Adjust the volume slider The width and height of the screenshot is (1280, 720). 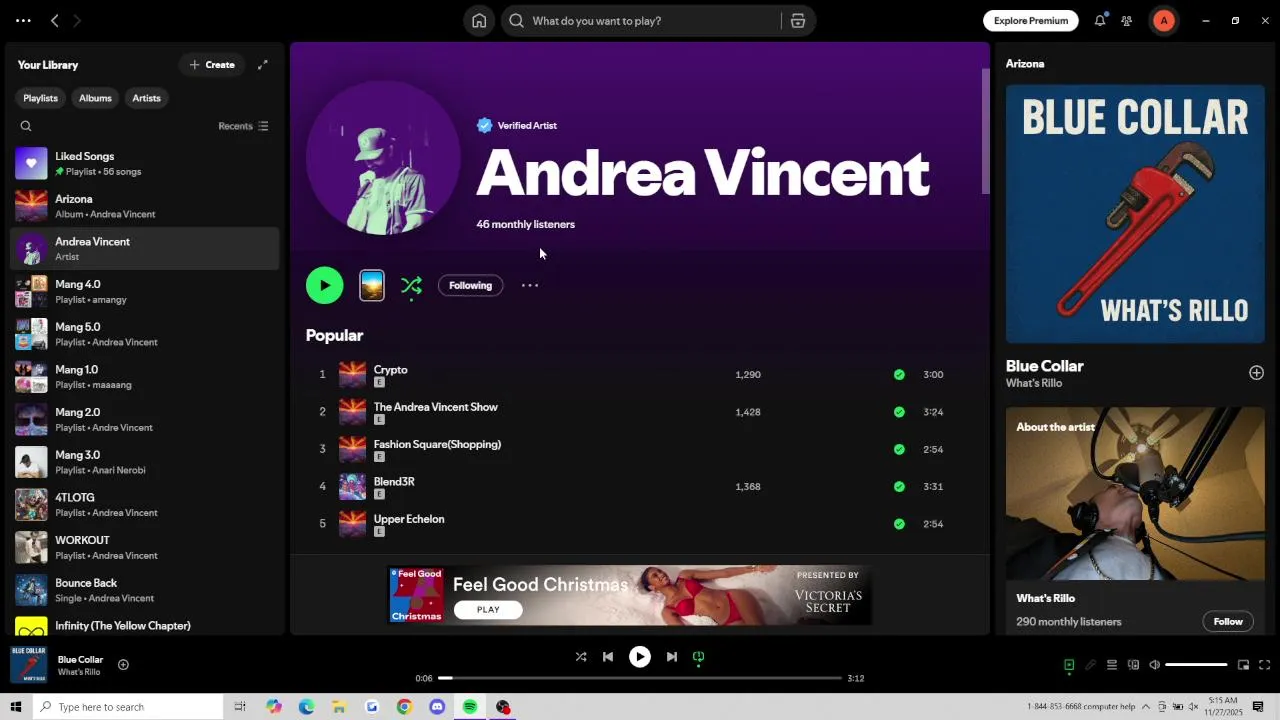(1196, 665)
